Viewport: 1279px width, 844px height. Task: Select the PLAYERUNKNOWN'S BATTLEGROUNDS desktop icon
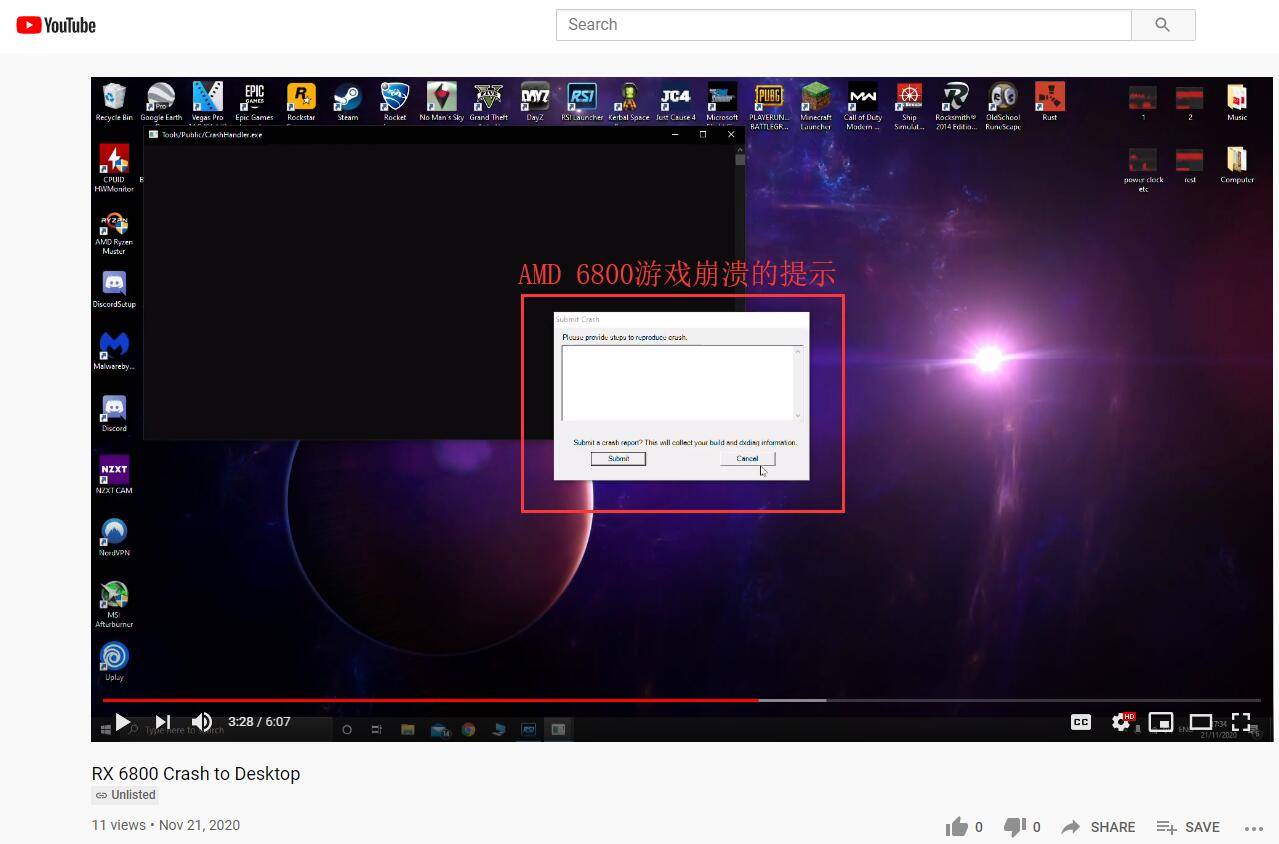(769, 106)
